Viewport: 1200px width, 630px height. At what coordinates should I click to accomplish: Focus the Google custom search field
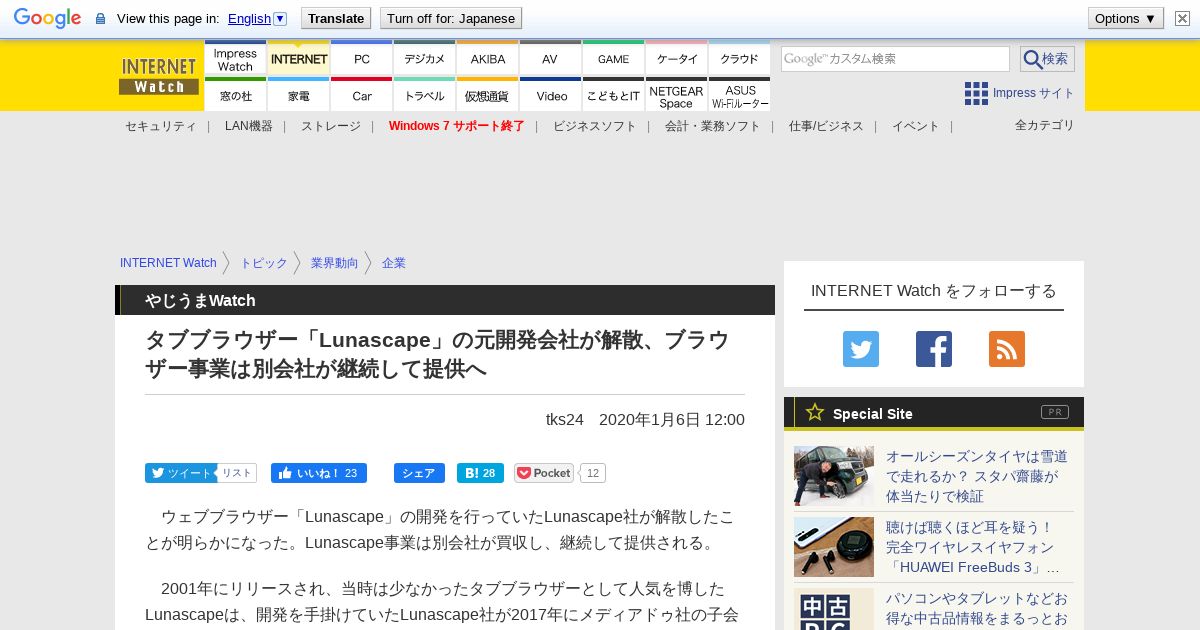coord(895,59)
